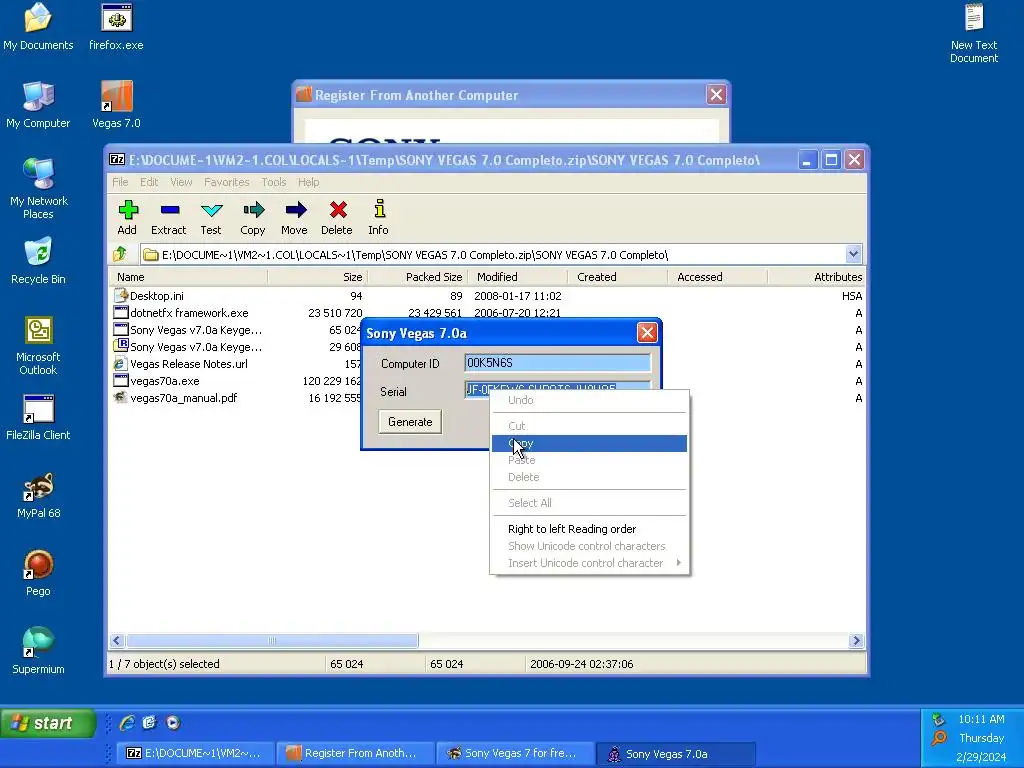The image size is (1024, 768).
Task: Click the horizontal scrollbar left arrow
Action: (117, 641)
